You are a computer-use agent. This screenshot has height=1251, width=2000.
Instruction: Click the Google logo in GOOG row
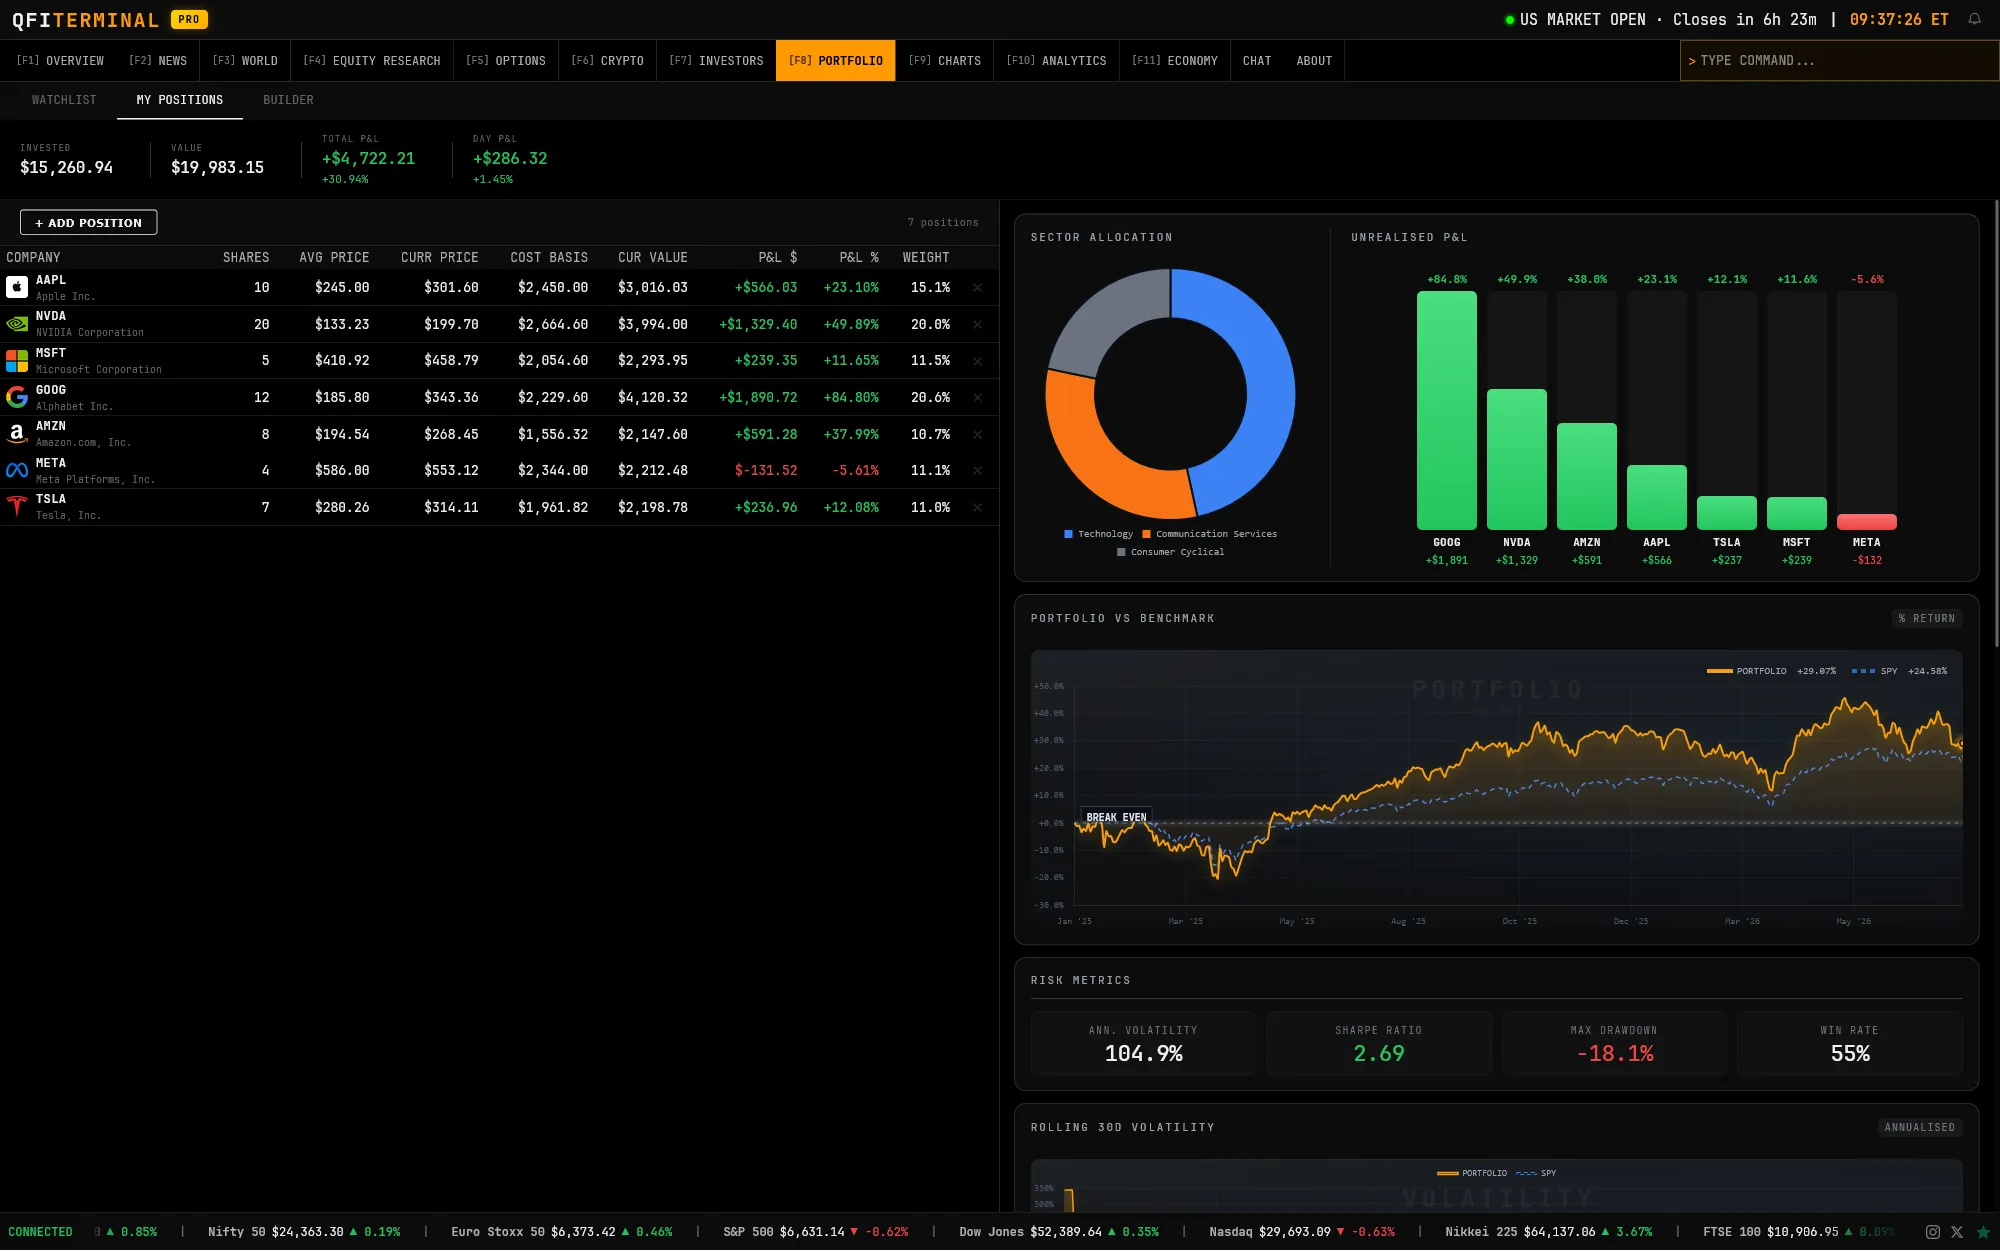point(17,397)
